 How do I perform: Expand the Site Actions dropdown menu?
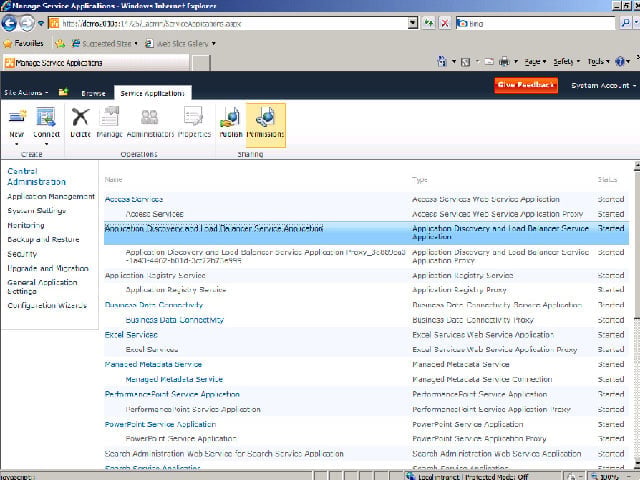[26, 93]
